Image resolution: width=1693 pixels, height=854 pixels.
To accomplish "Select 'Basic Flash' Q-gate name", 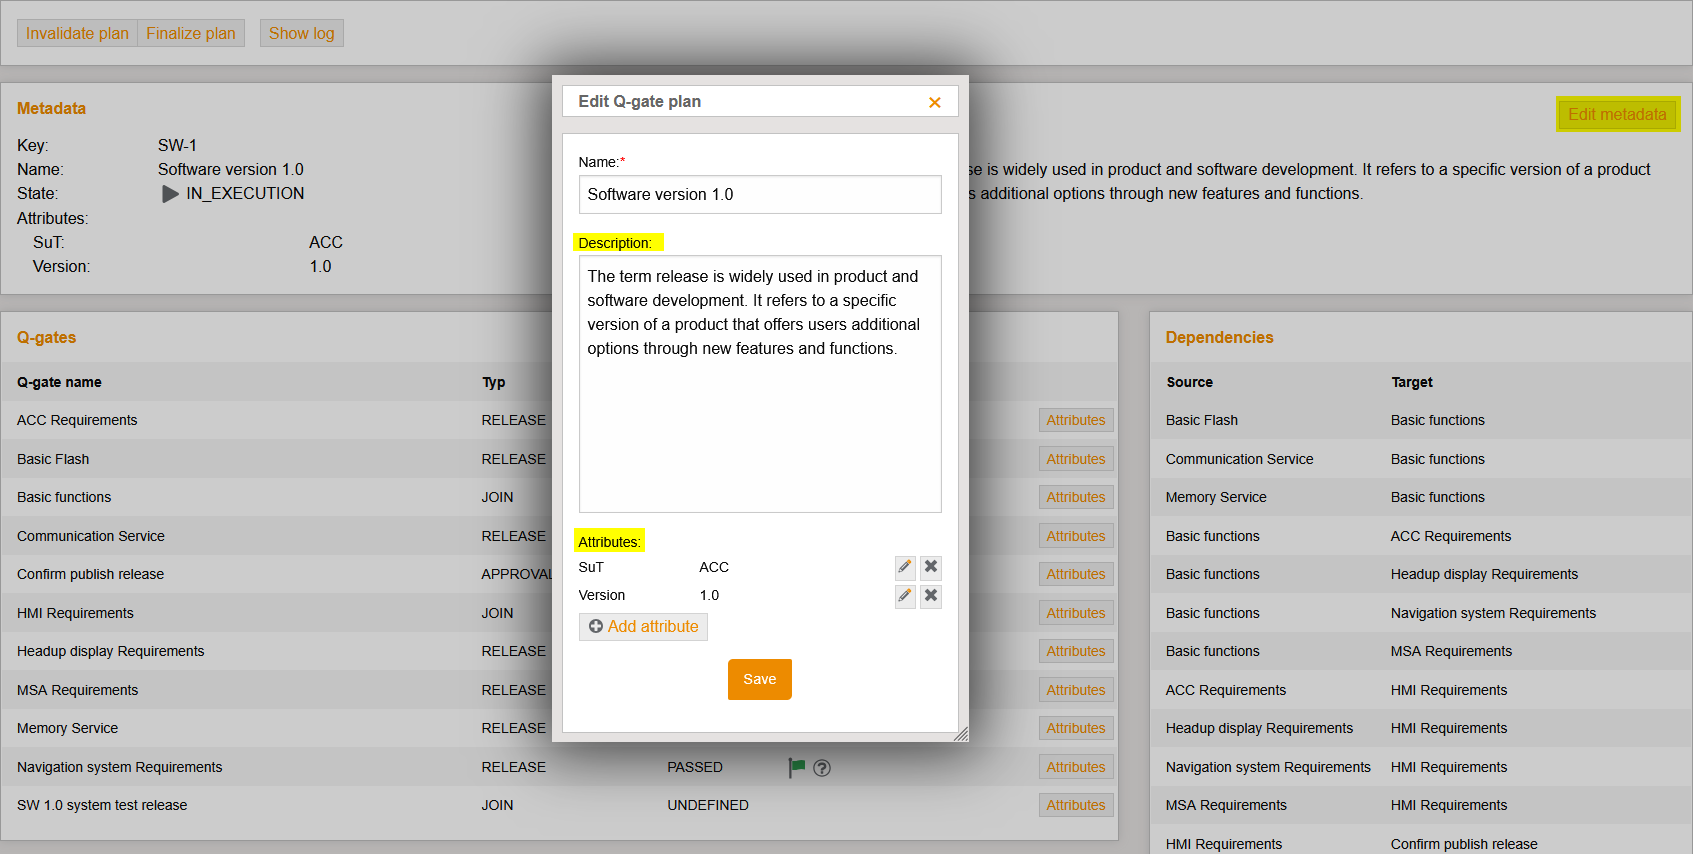I will [x=53, y=459].
